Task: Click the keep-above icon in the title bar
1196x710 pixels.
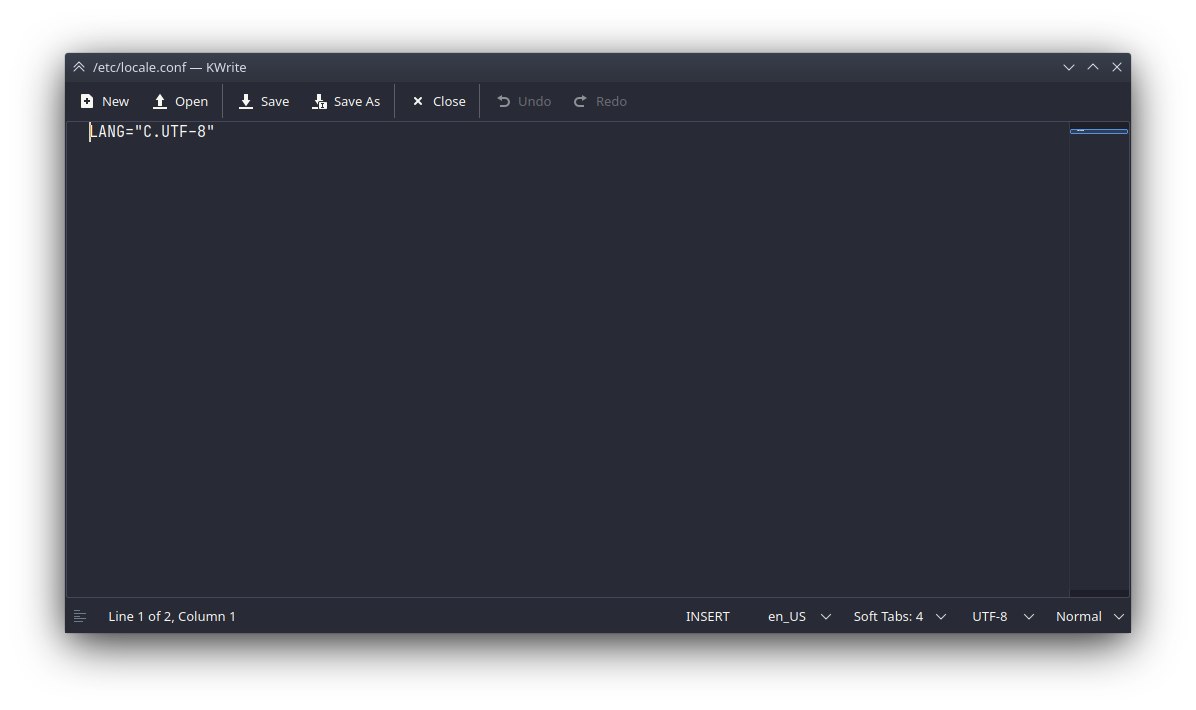Action: 79,67
